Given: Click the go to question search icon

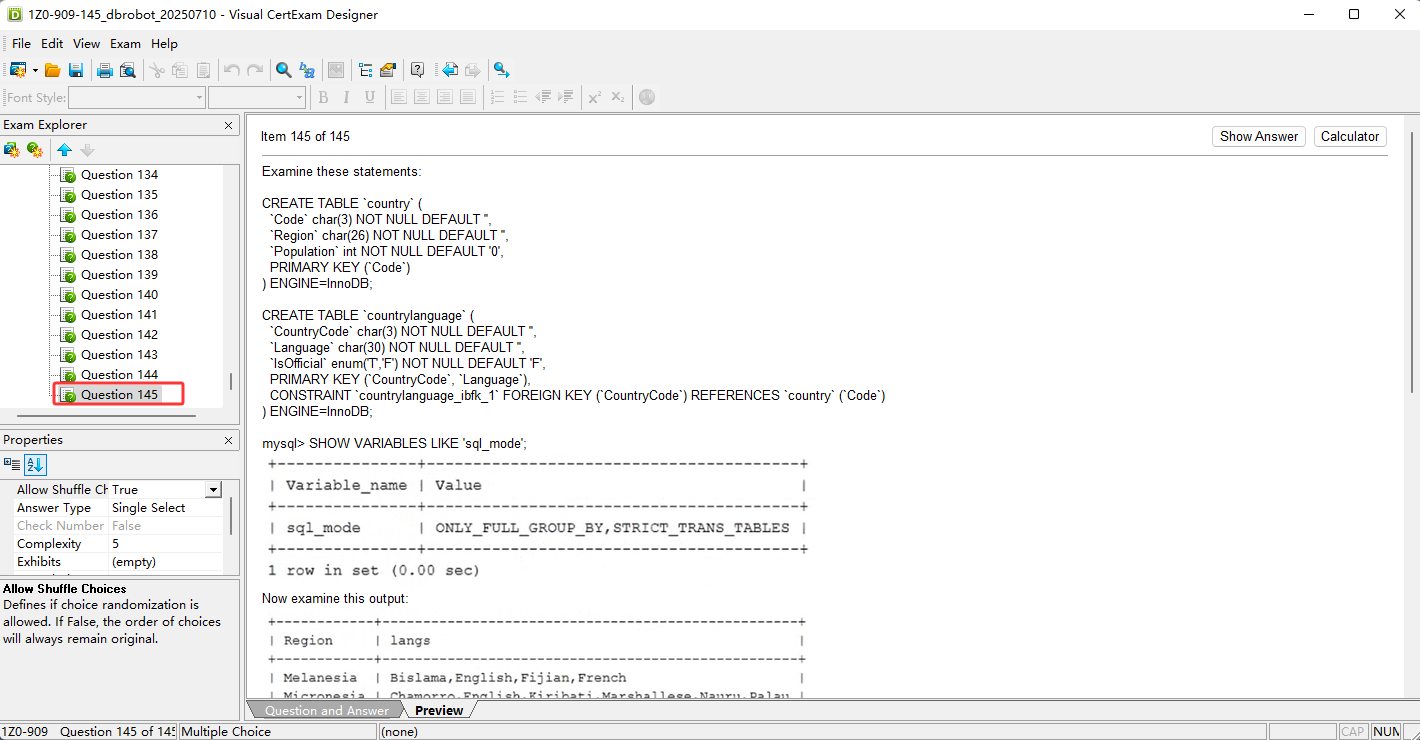Looking at the screenshot, I should pyautogui.click(x=501, y=70).
